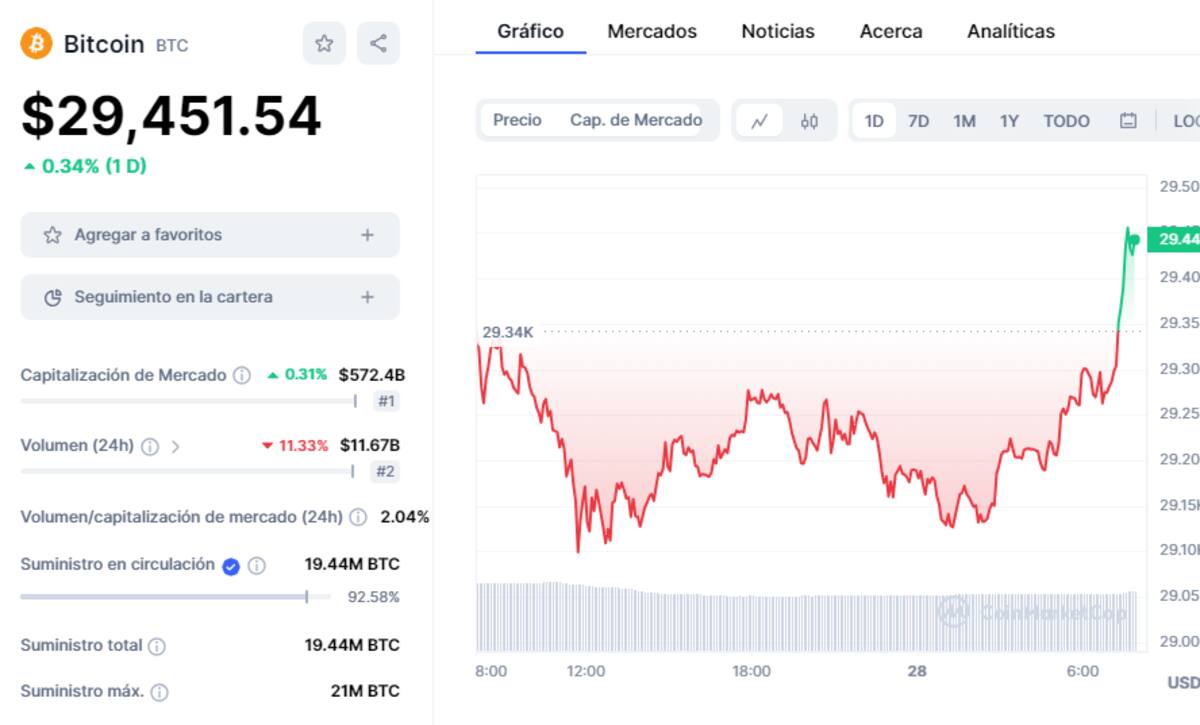Click the share icon beside Bitcoin title

pyautogui.click(x=378, y=43)
